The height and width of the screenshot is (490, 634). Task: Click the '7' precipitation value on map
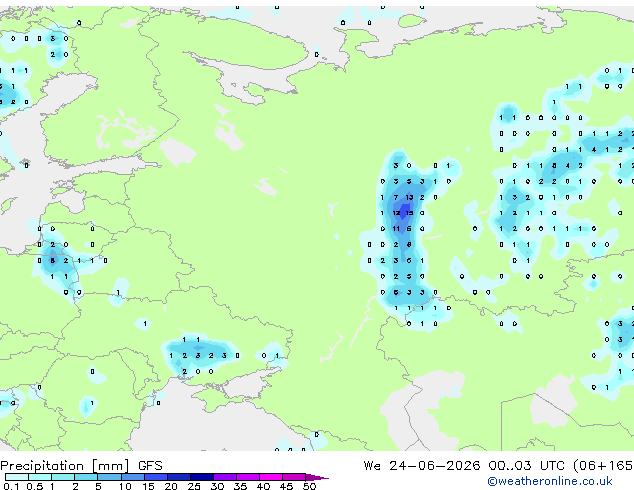396,197
